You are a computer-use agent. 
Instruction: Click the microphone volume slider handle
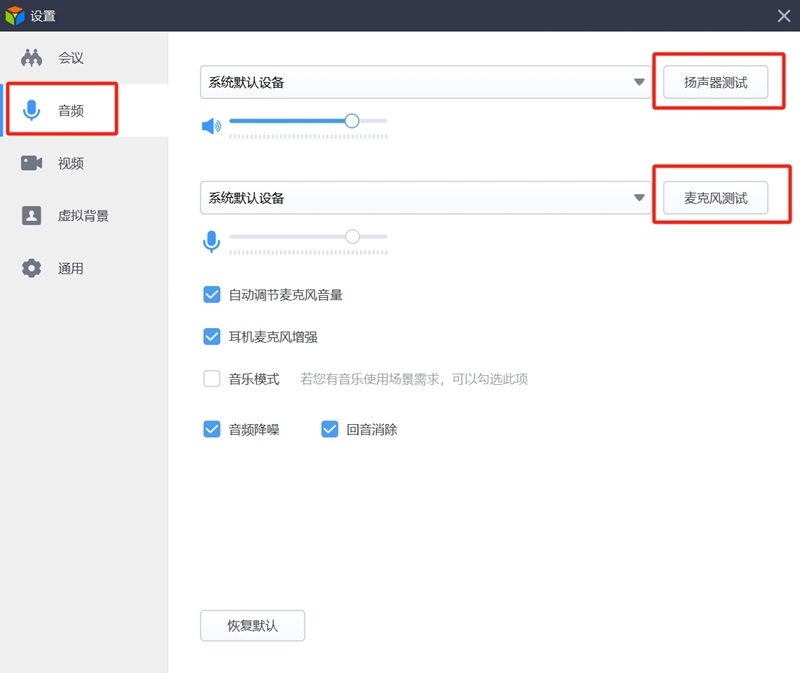[x=351, y=238]
